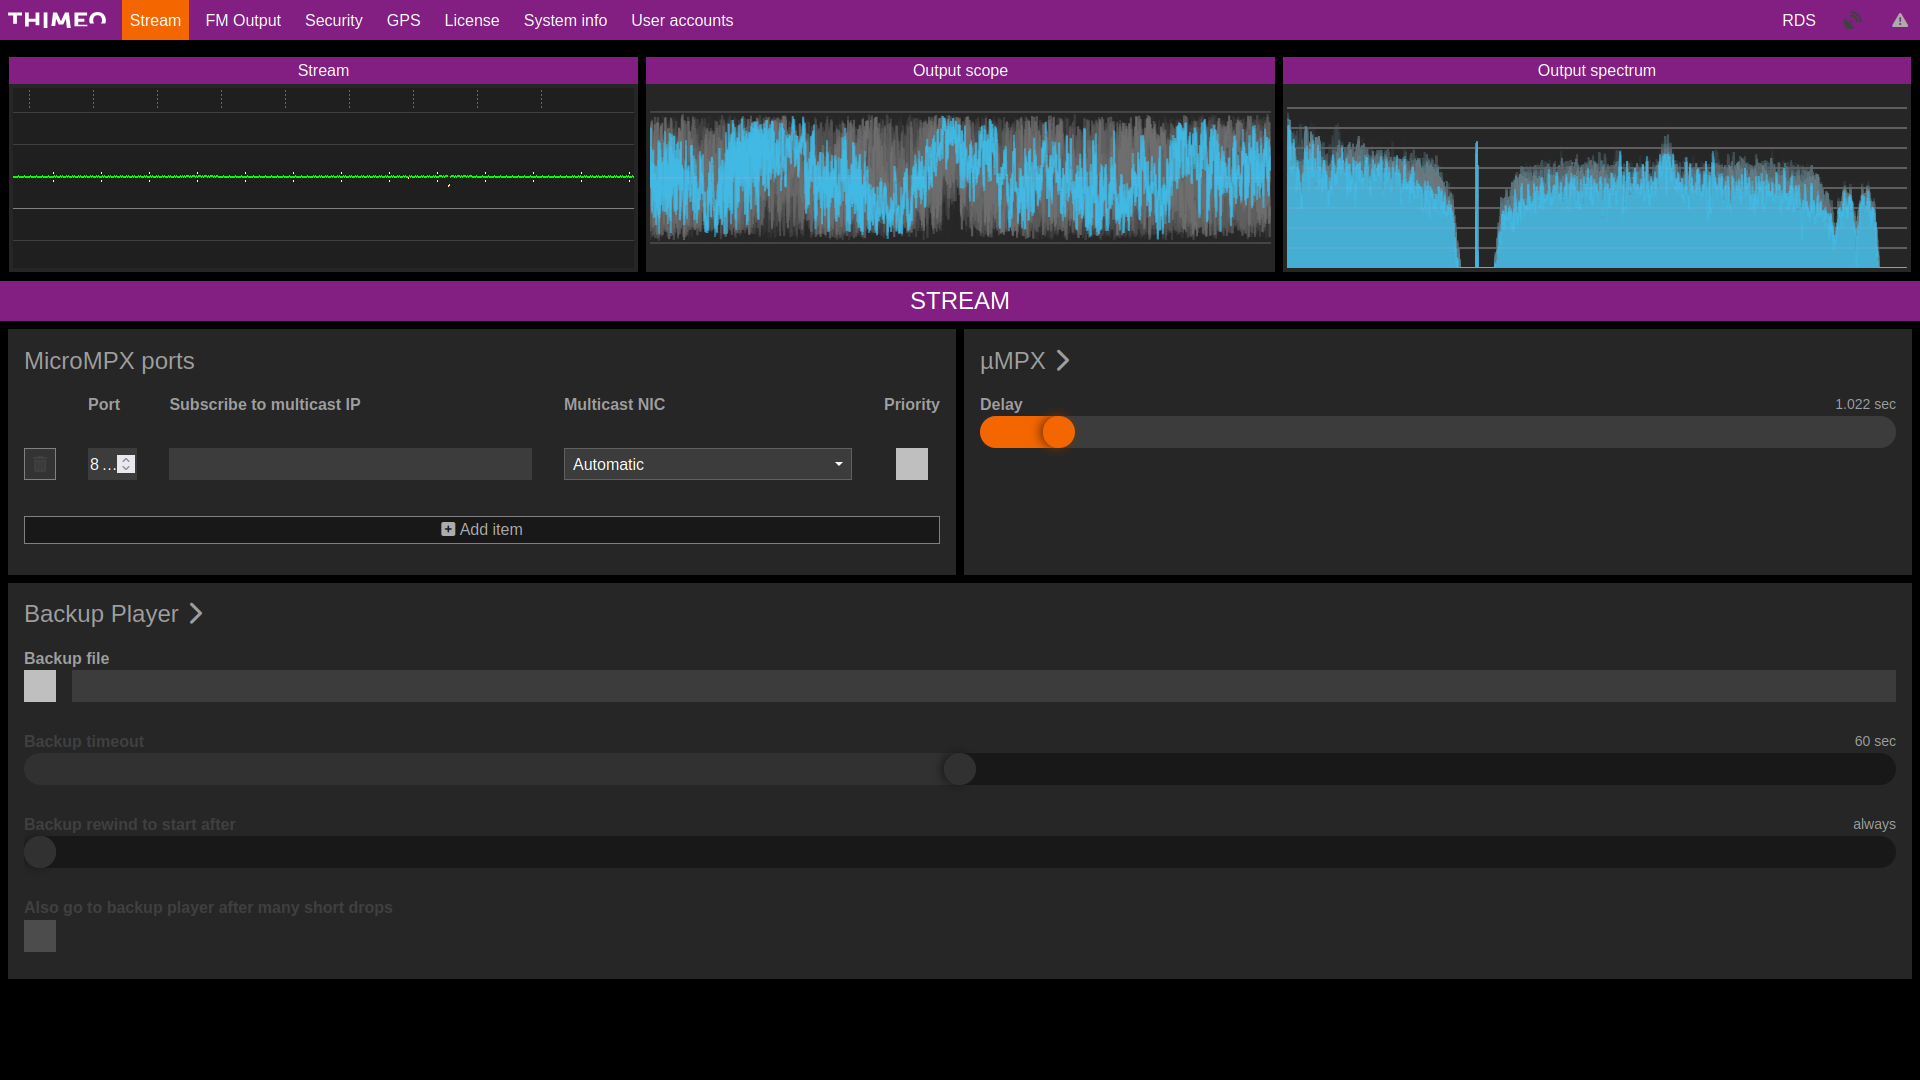Click the Backup Player heading text
Screen dimensions: 1920x1080
pos(101,614)
